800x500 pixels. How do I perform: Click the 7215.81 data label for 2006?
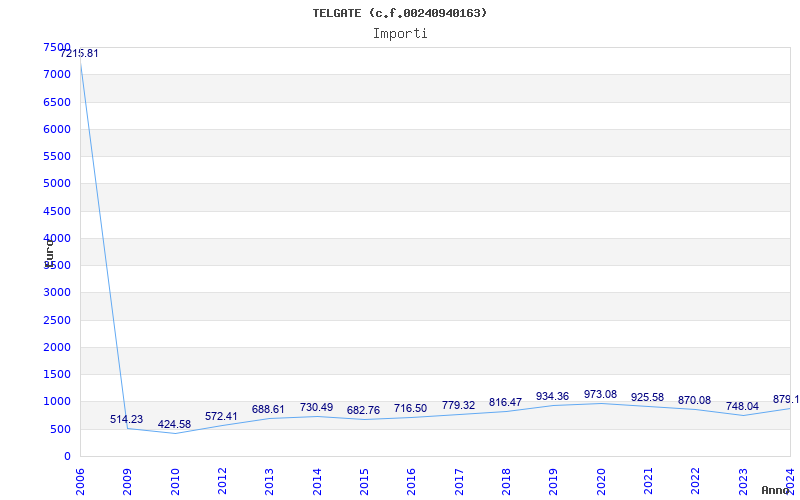(x=79, y=53)
